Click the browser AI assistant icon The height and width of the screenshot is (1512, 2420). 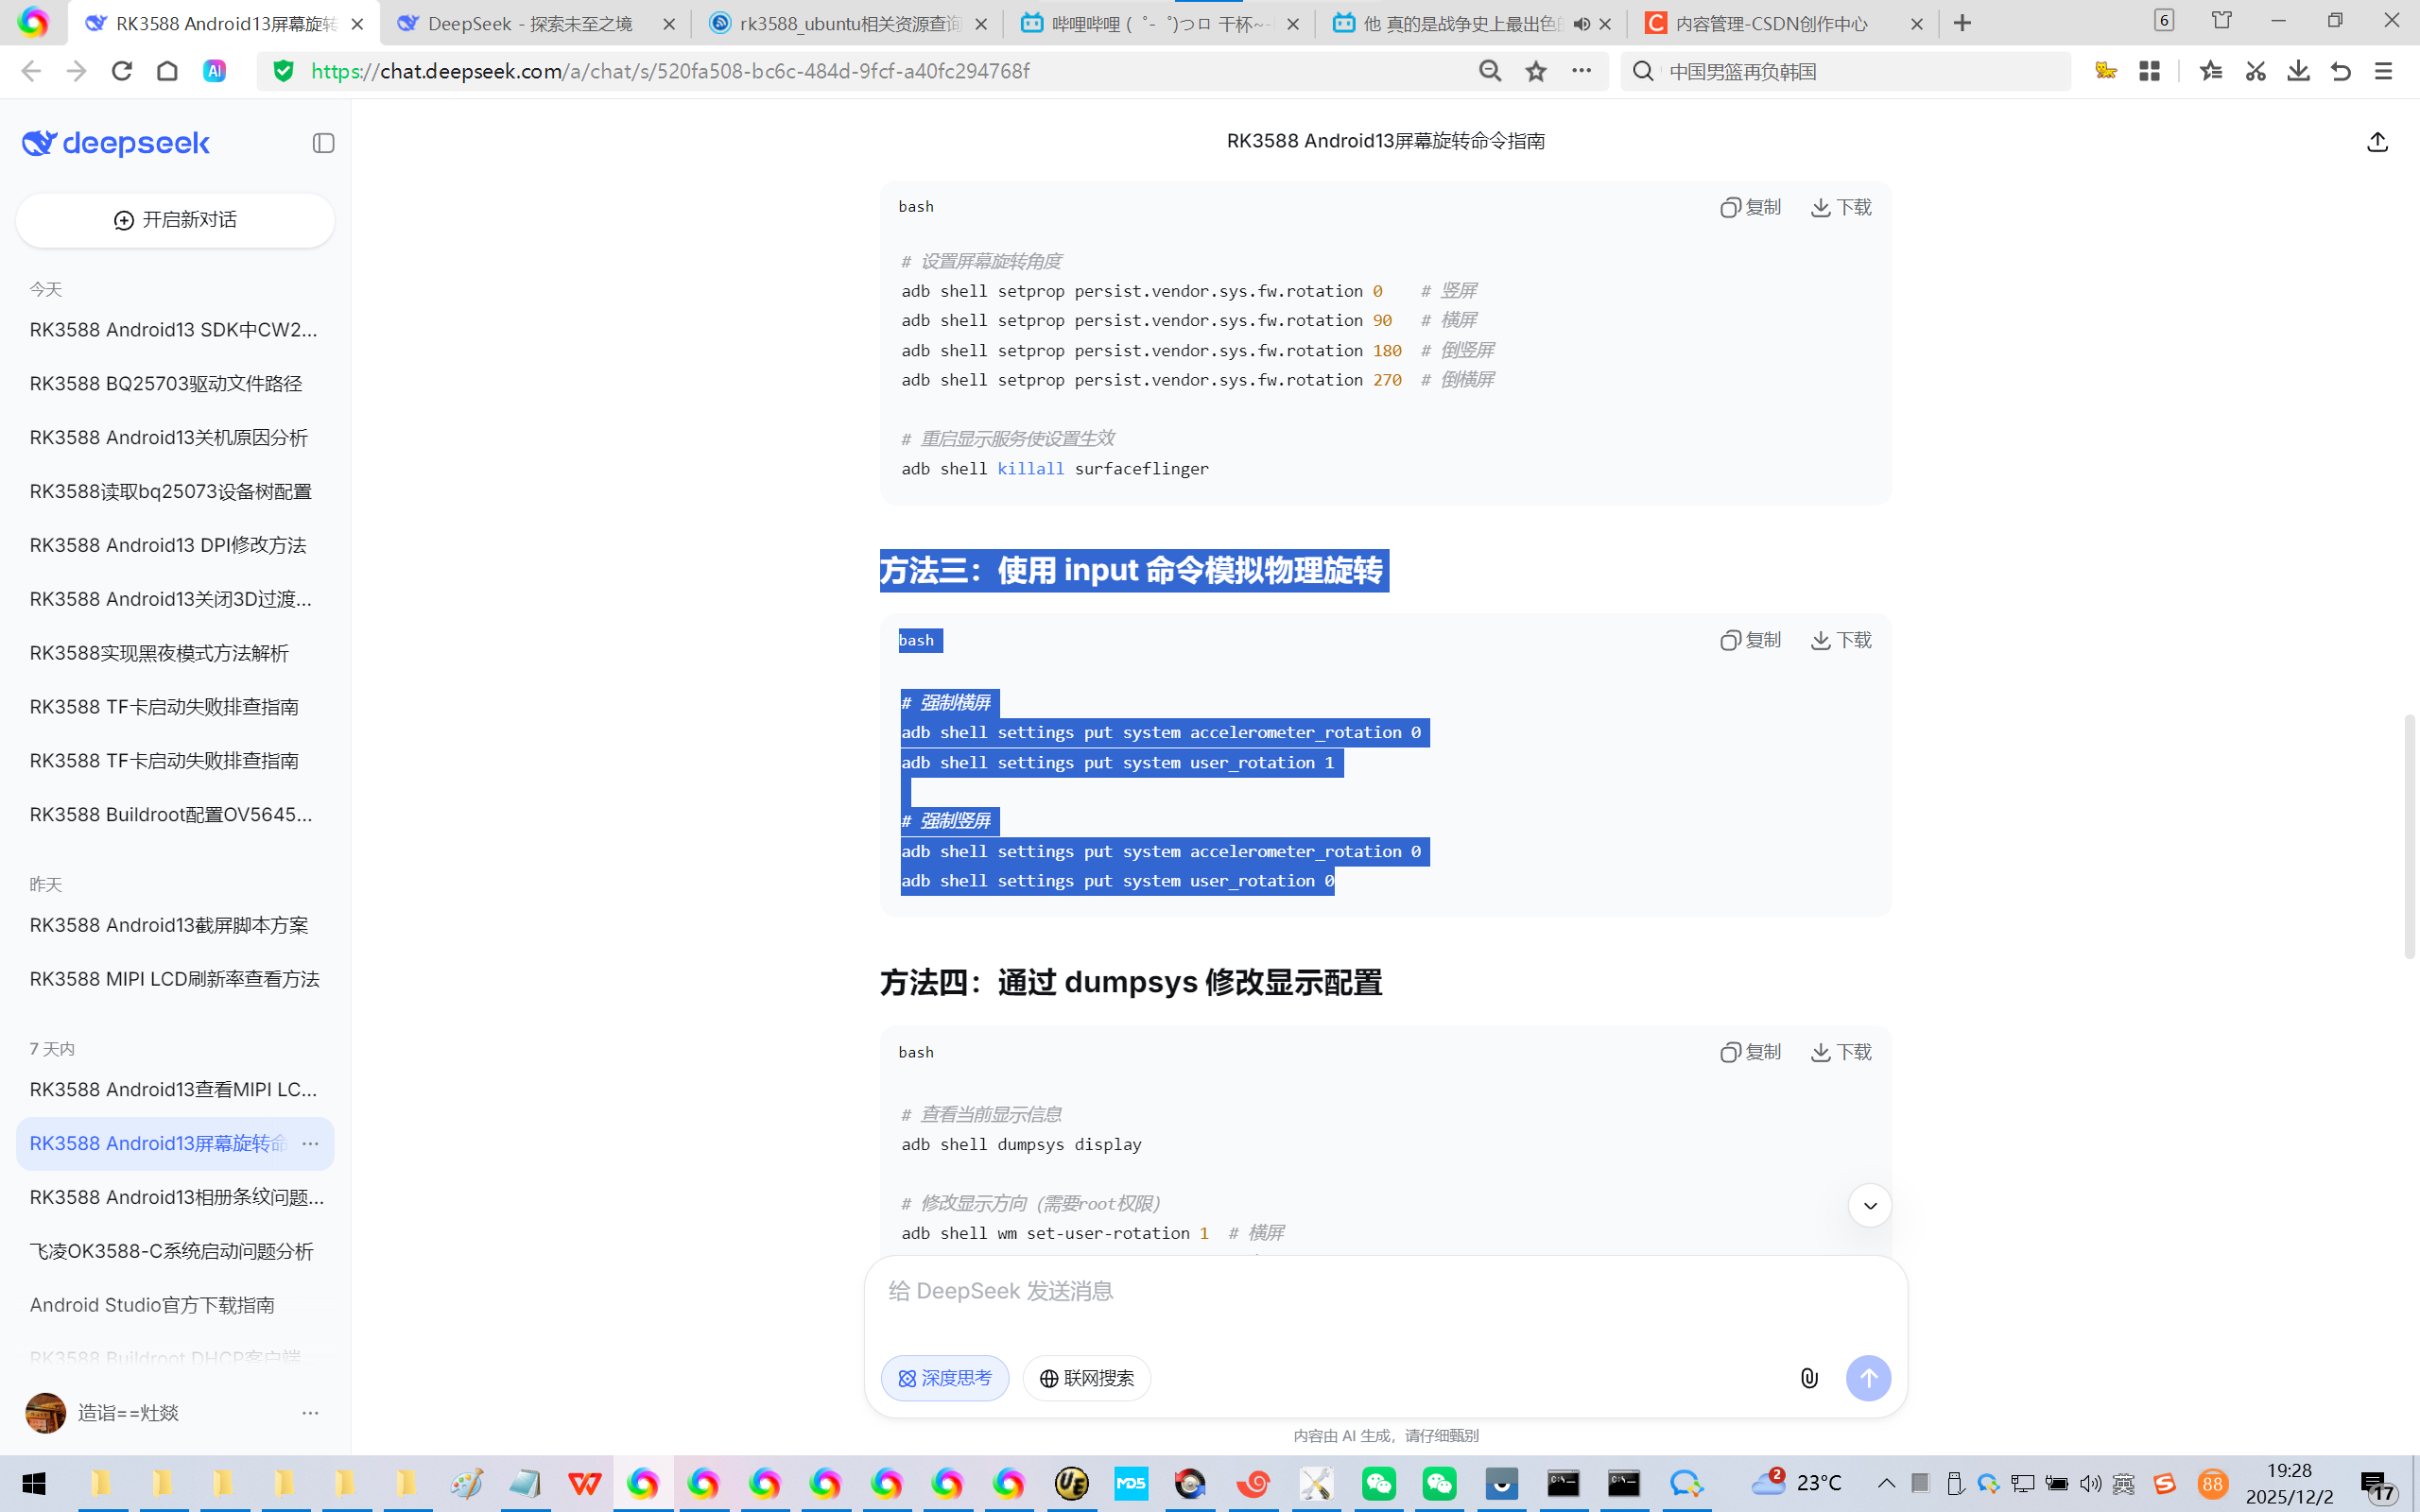pos(214,71)
